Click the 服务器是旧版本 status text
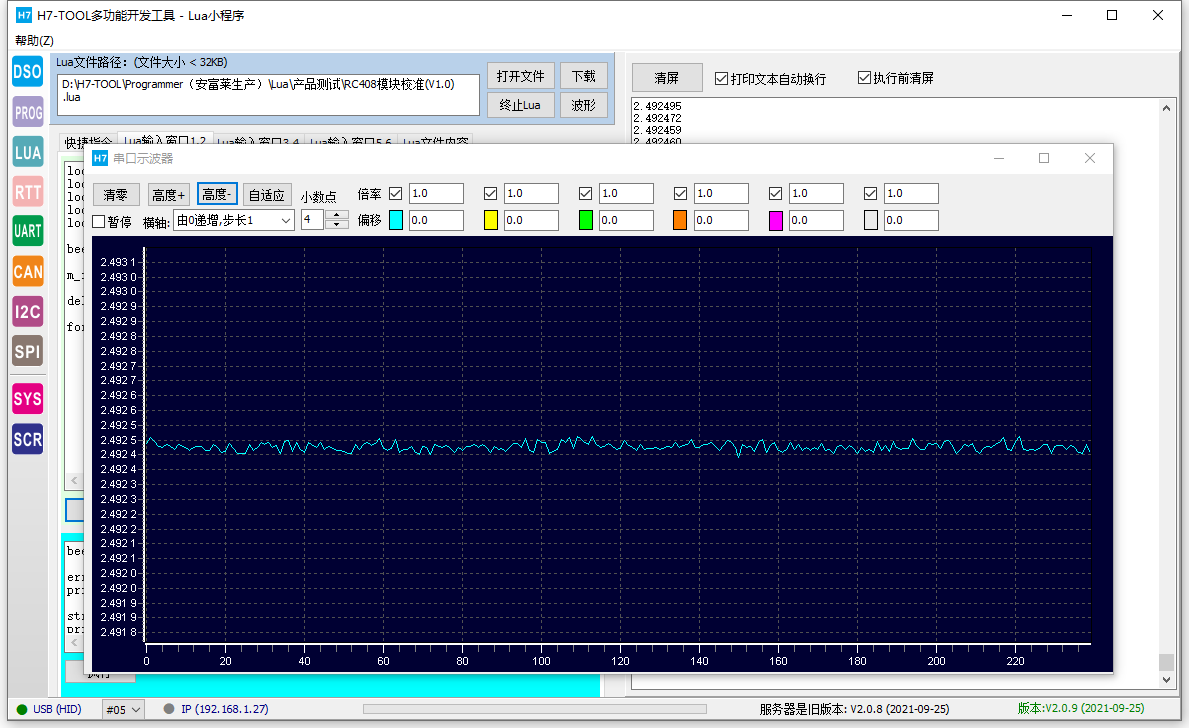The width and height of the screenshot is (1189, 728). point(855,709)
